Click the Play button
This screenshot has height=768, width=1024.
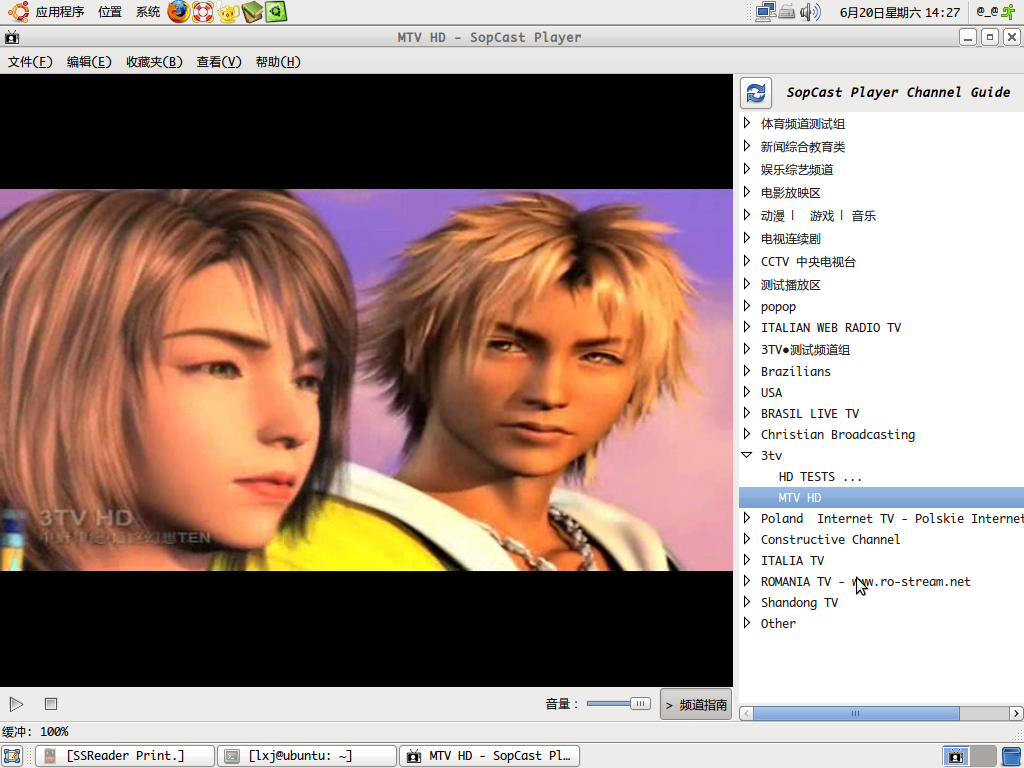click(x=17, y=704)
